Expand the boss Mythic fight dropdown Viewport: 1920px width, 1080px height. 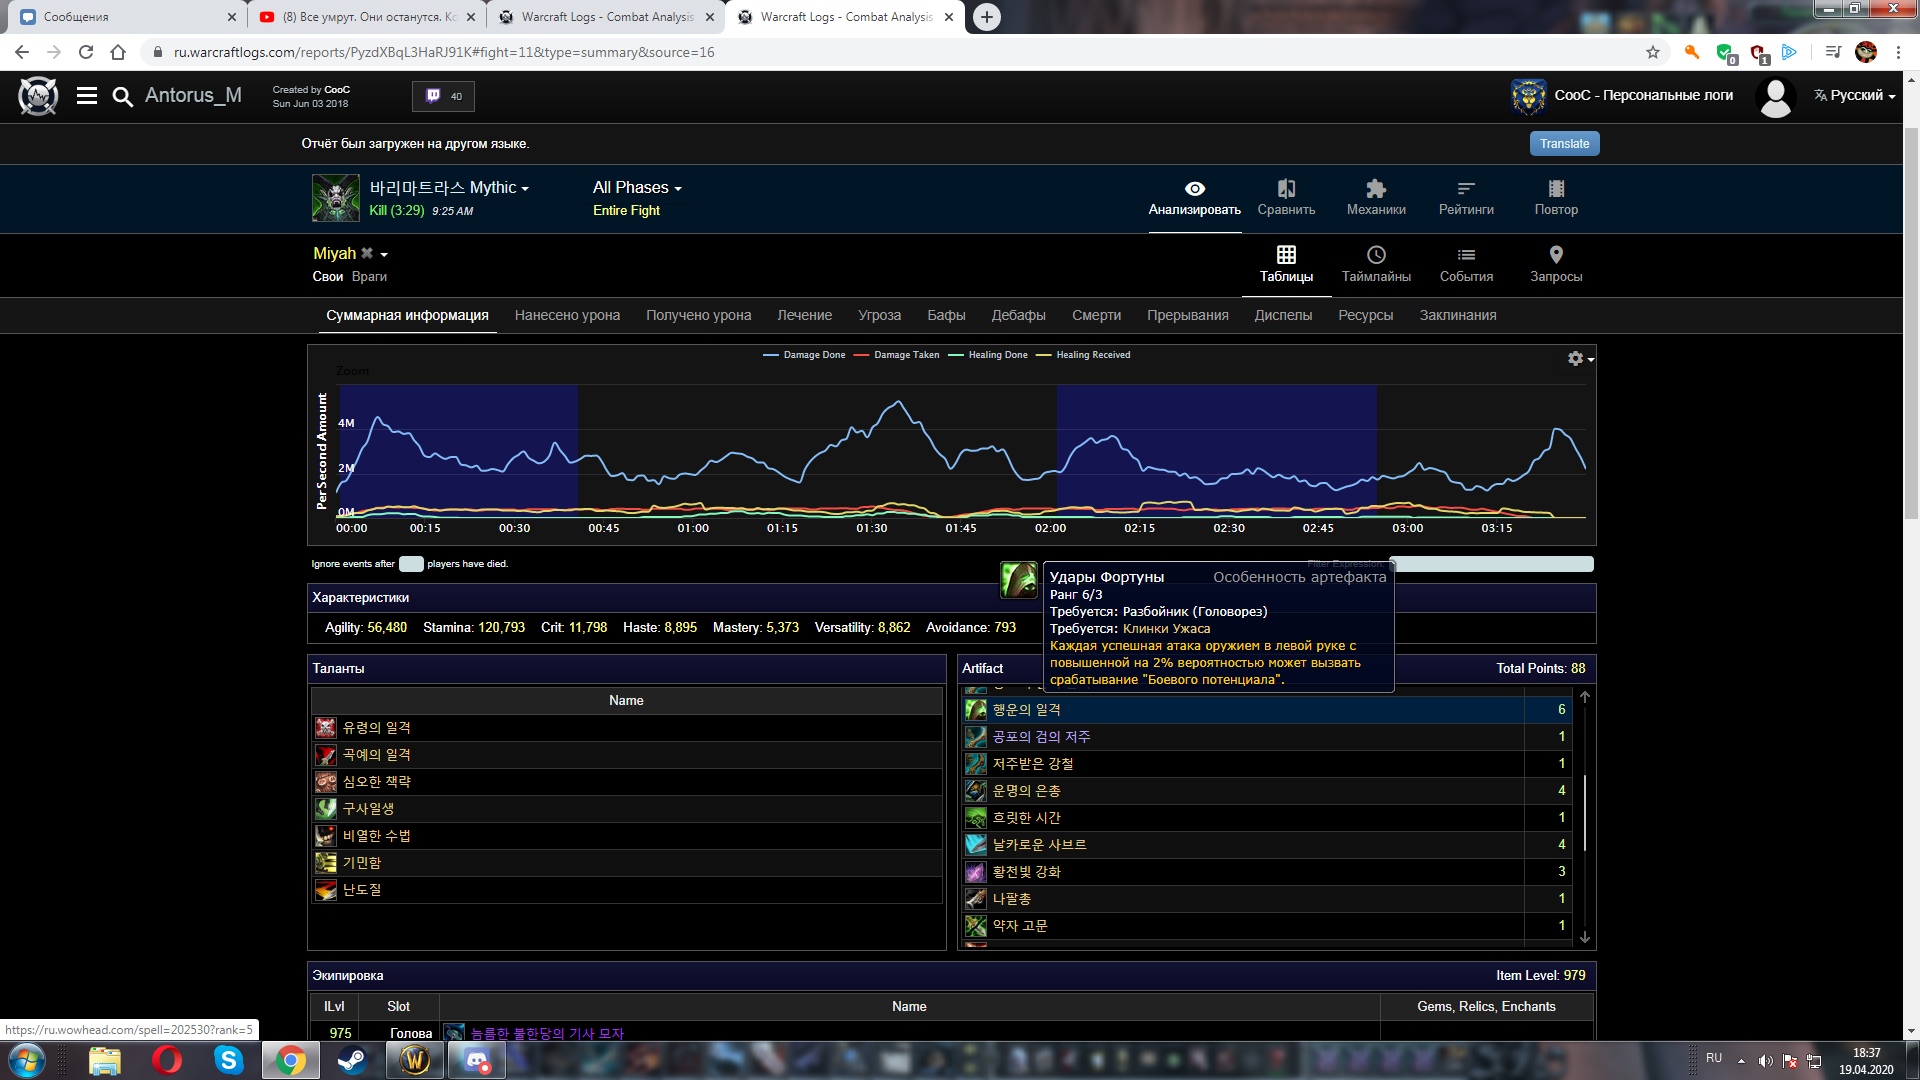[x=449, y=188]
